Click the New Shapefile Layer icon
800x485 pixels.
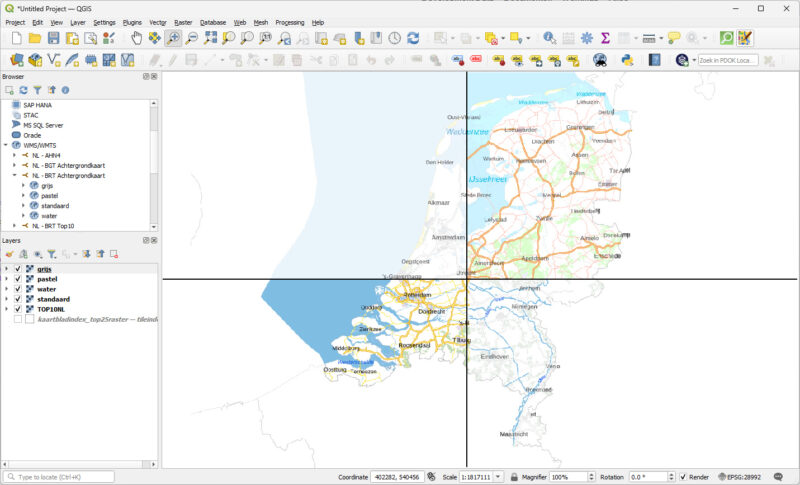54,60
